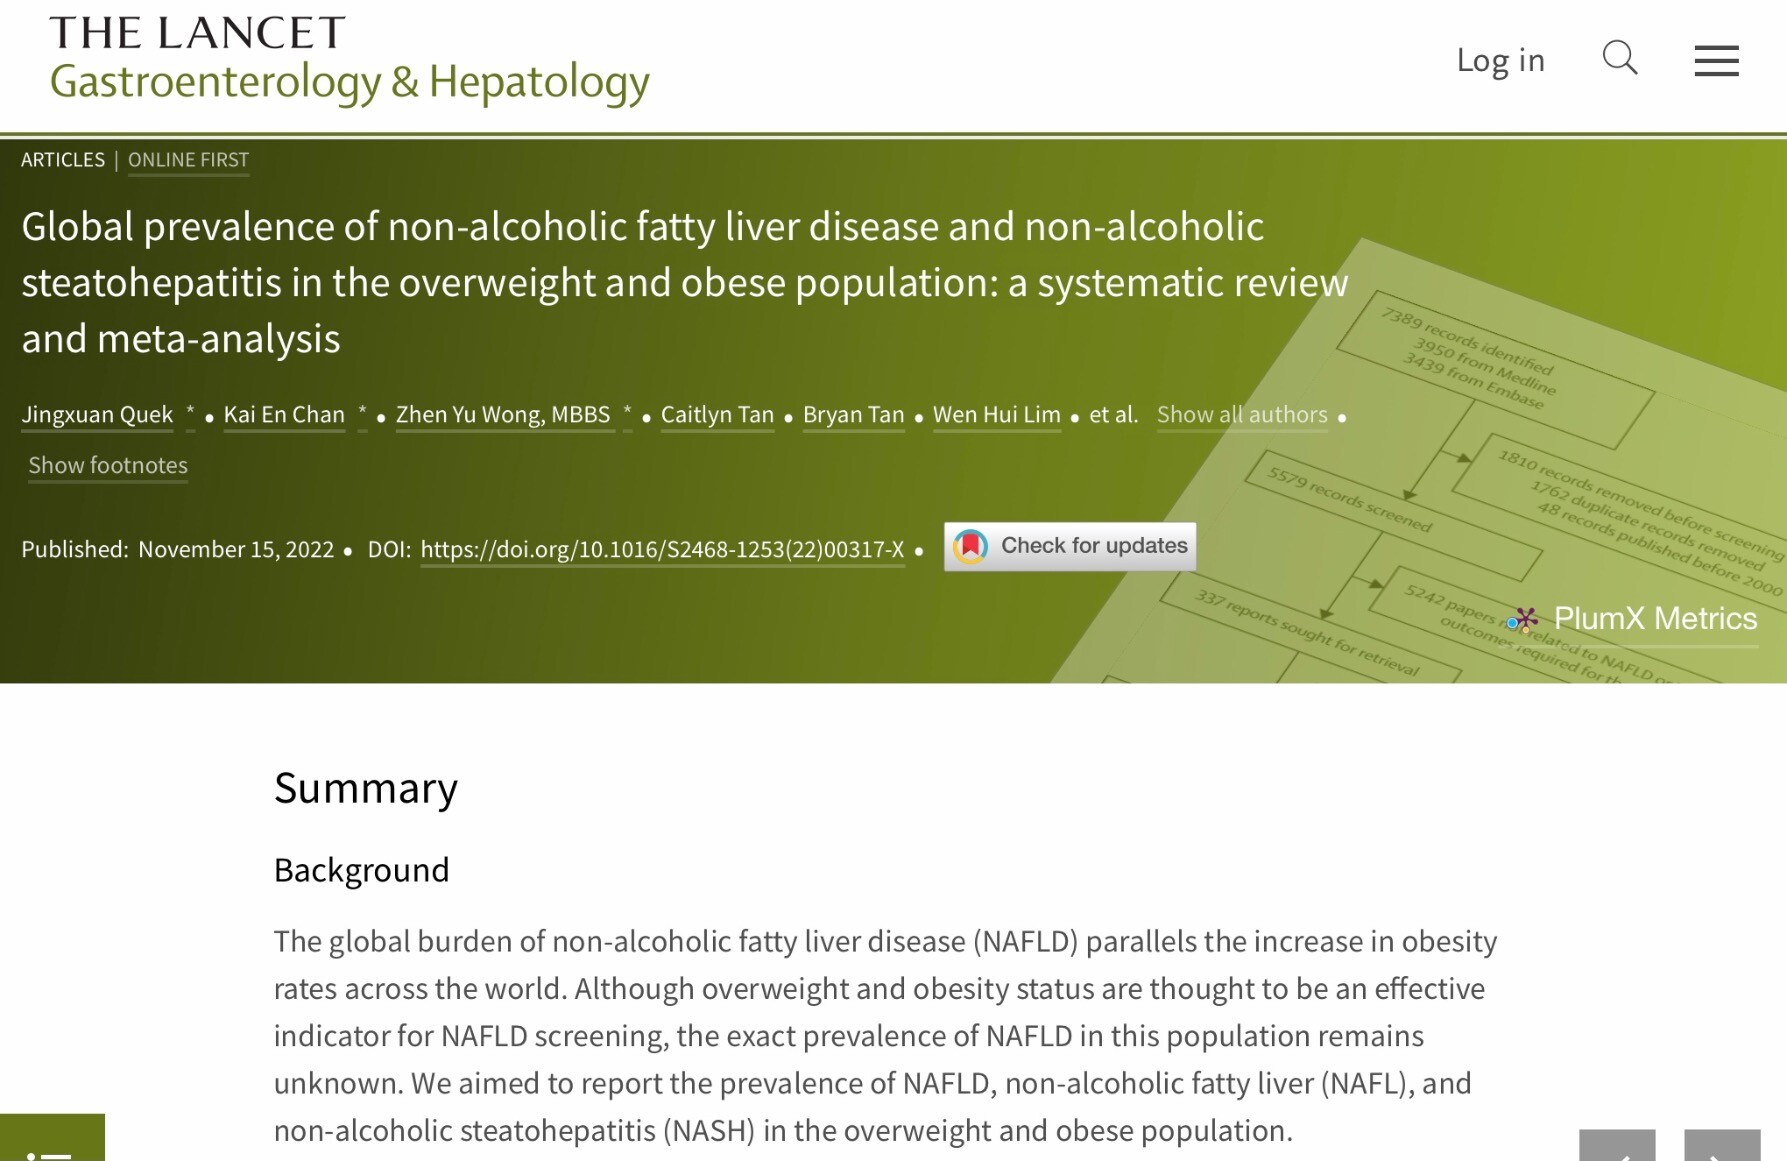Click the PlumX Metrics logo icon
Screen dimensions: 1787x1161
[1522, 620]
